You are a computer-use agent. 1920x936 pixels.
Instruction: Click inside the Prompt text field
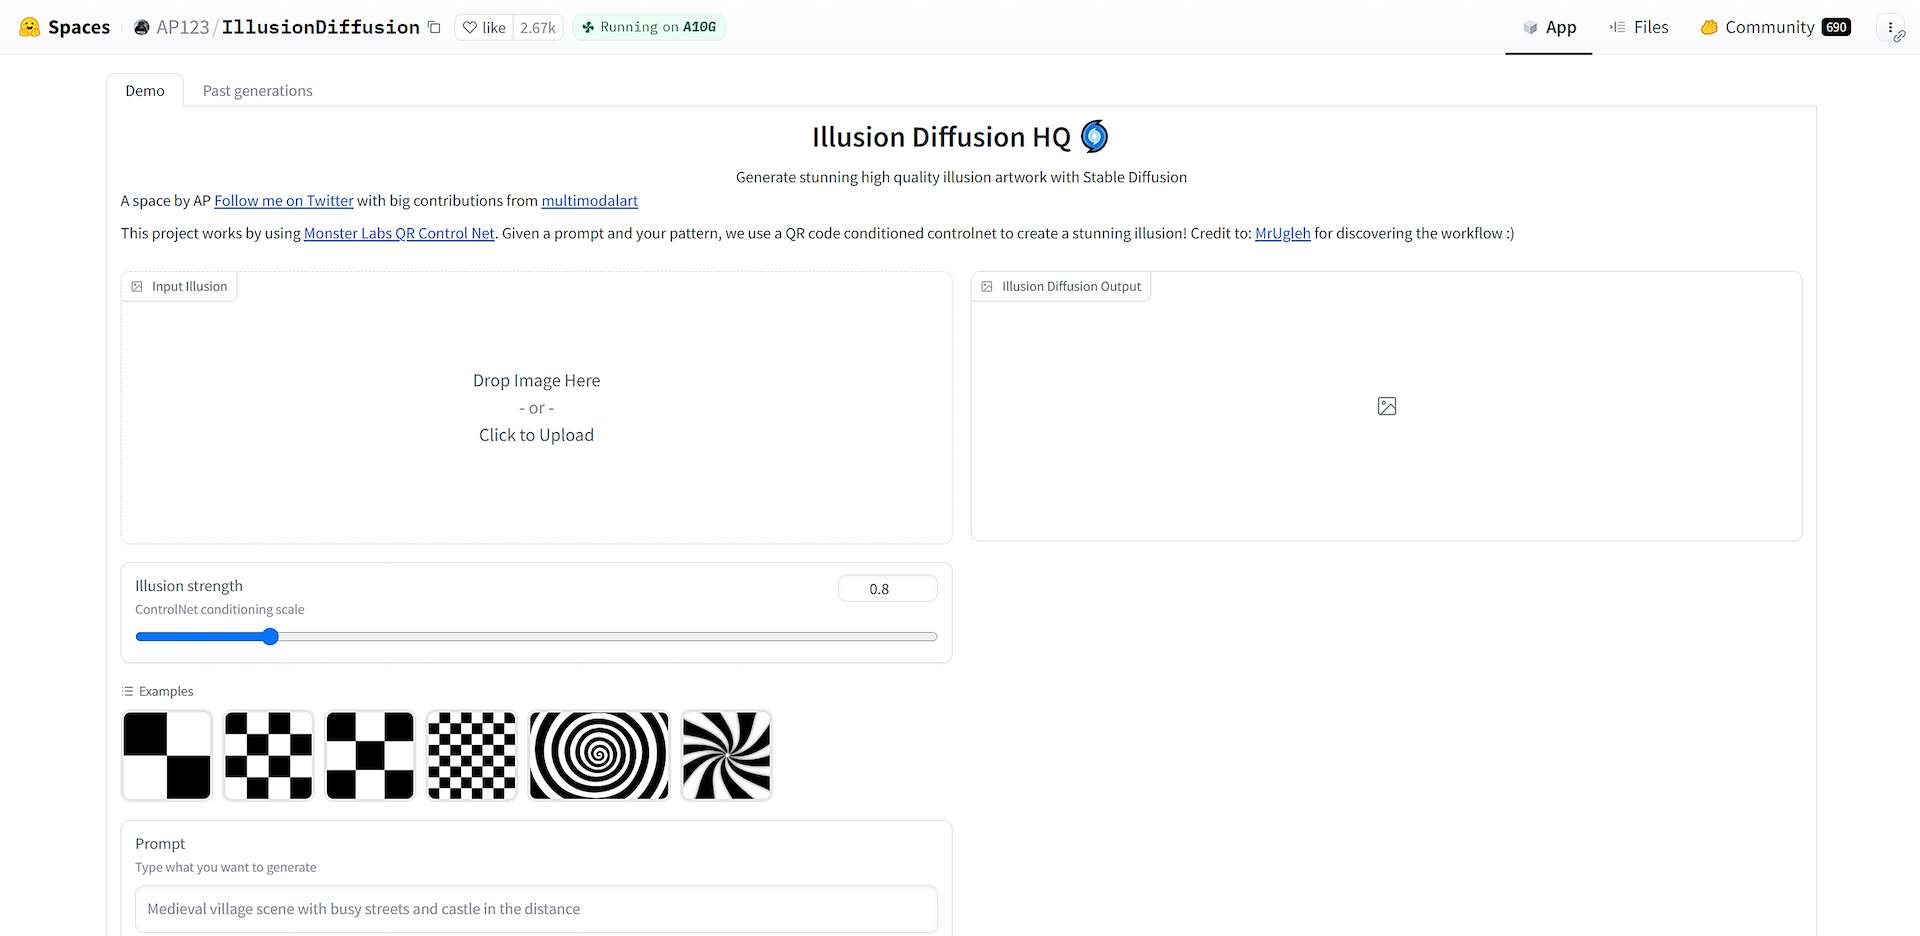click(x=536, y=909)
